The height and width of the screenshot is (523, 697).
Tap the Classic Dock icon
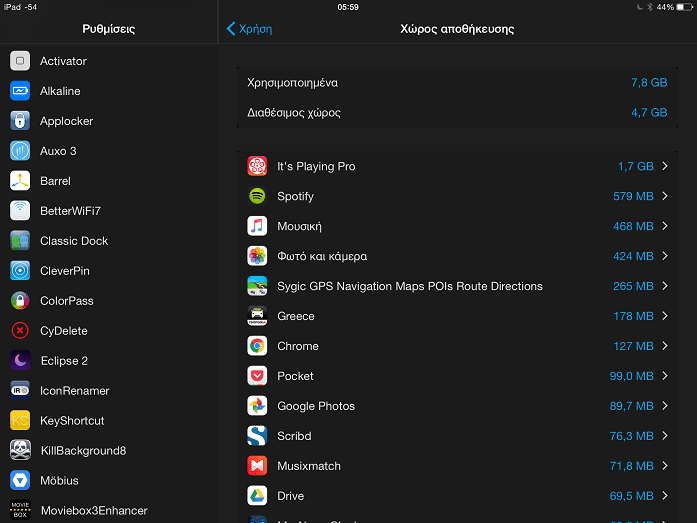(20, 240)
